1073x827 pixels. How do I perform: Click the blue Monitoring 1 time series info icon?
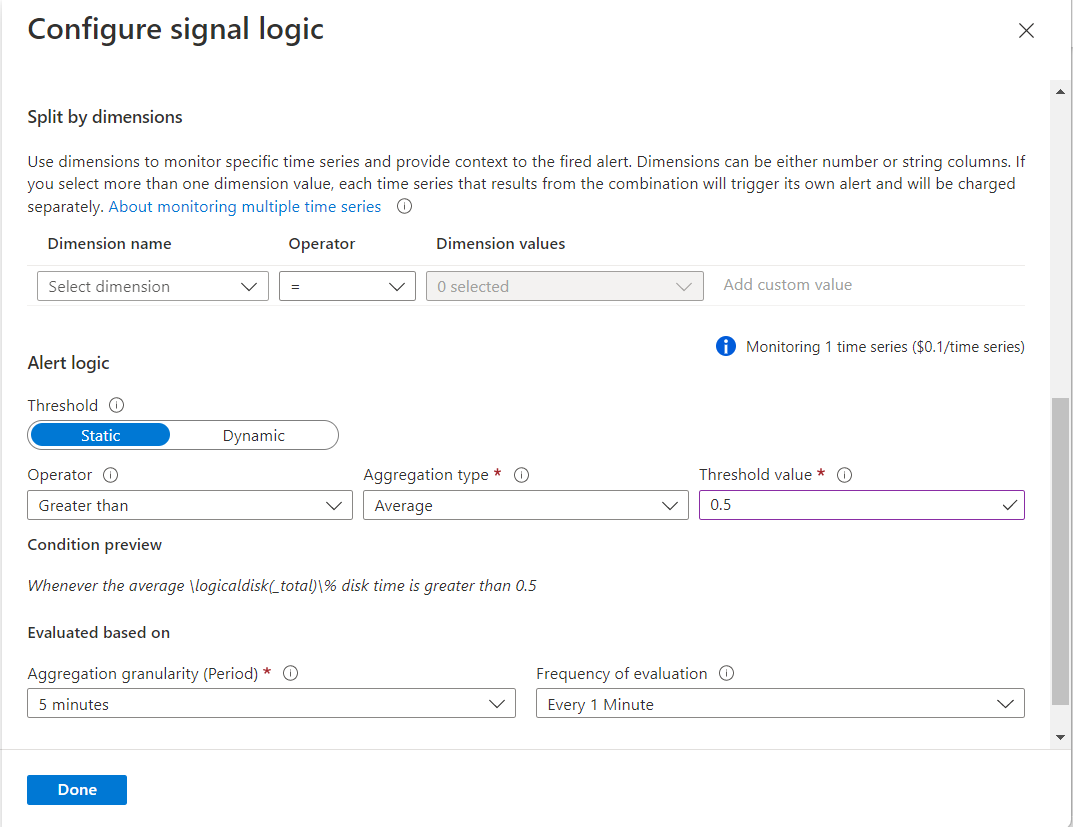pyautogui.click(x=726, y=346)
